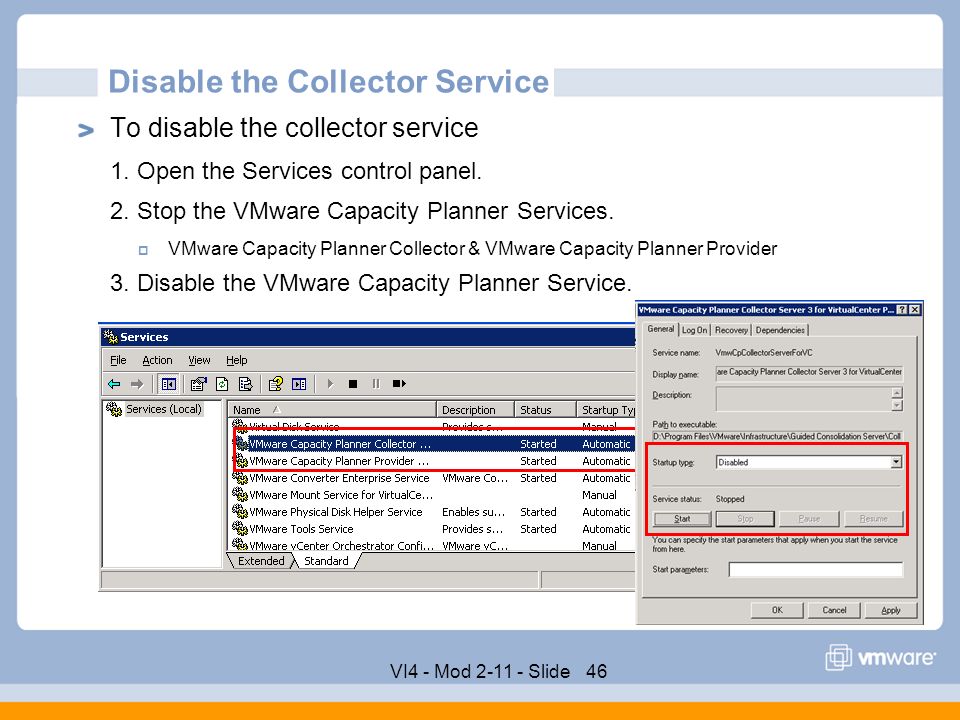The width and height of the screenshot is (960, 720).
Task: Select VMware Mount Service for VirtualCenter row
Action: click(433, 495)
